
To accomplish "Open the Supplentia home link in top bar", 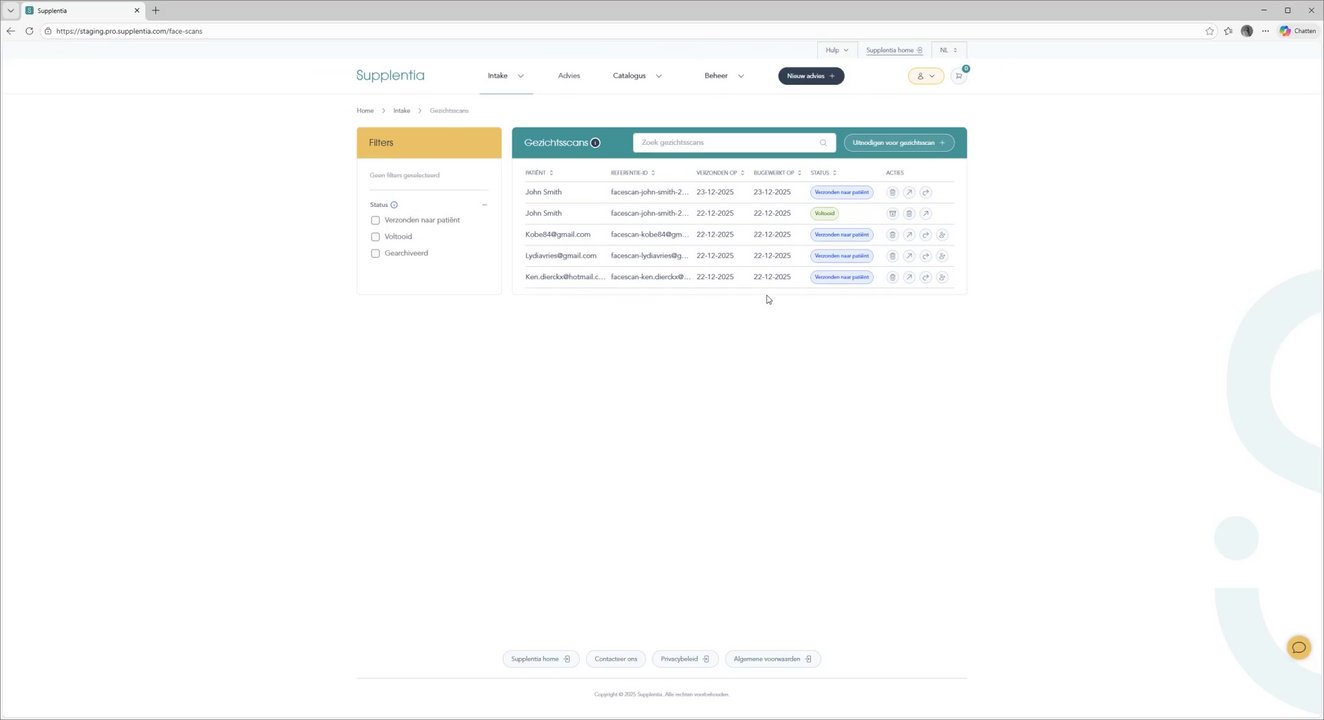I will click(894, 50).
